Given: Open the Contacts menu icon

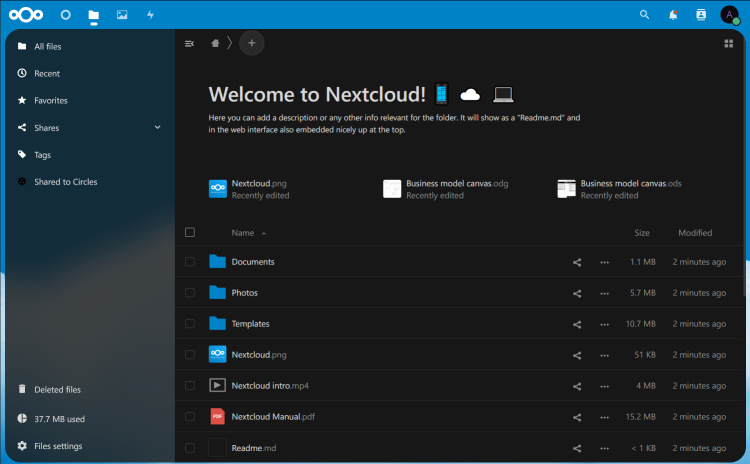Looking at the screenshot, I should (x=701, y=15).
